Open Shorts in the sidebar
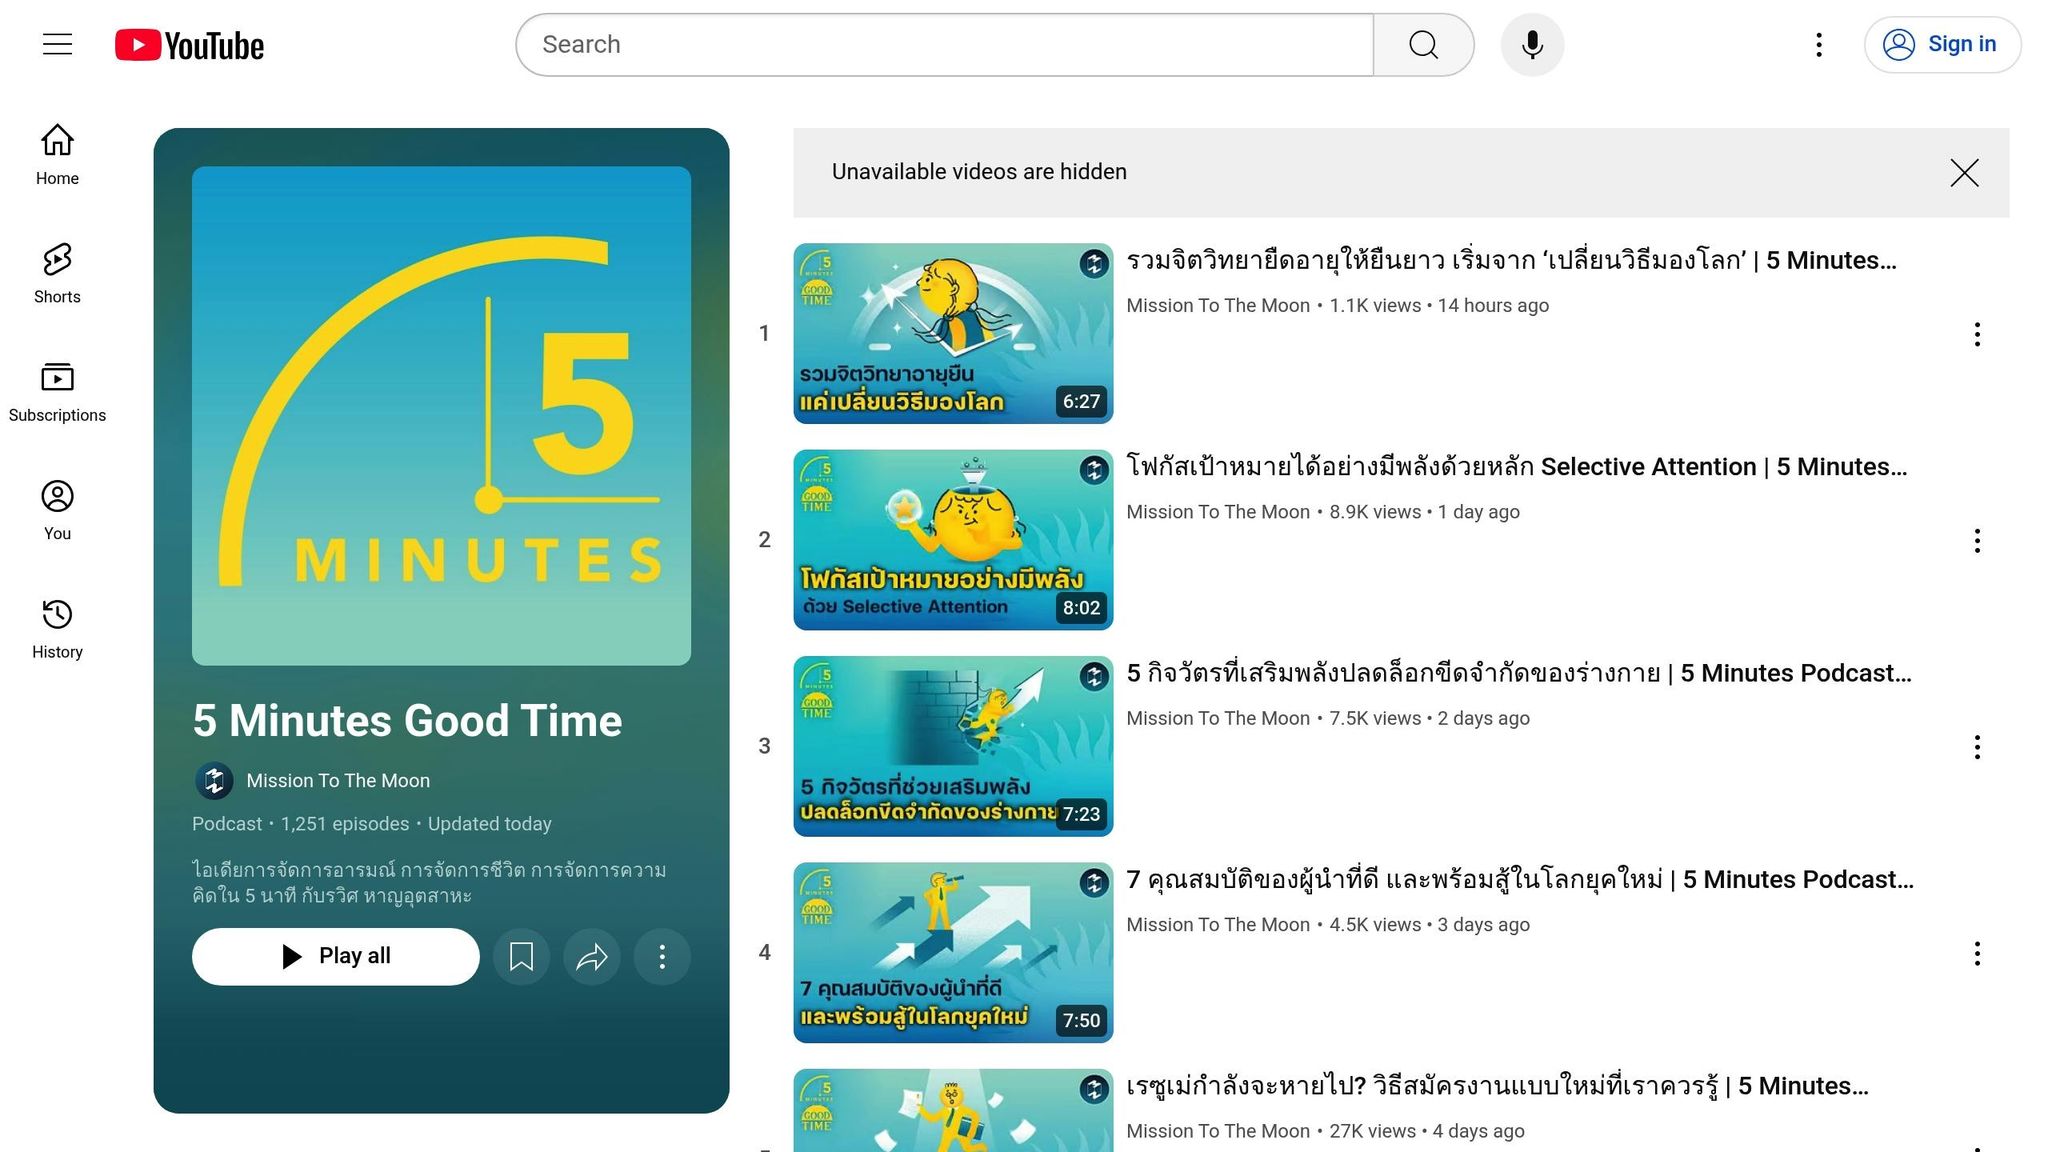2048x1152 pixels. coord(57,273)
